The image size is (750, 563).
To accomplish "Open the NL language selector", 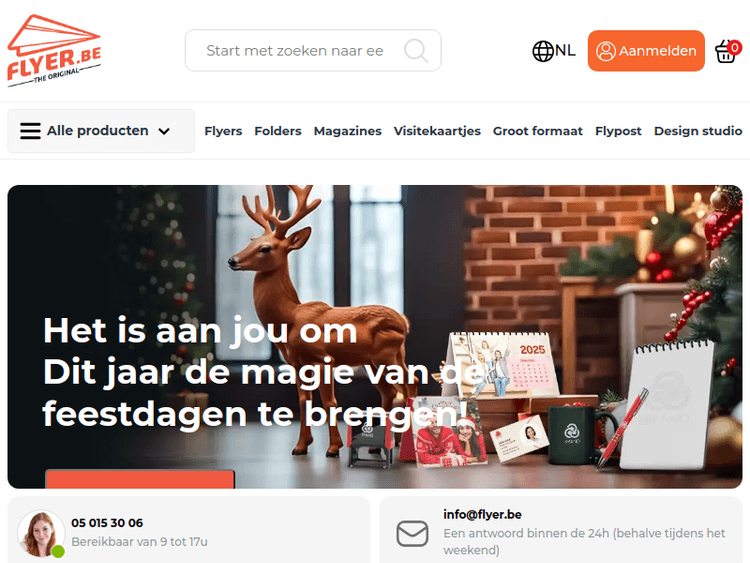I will click(x=554, y=51).
